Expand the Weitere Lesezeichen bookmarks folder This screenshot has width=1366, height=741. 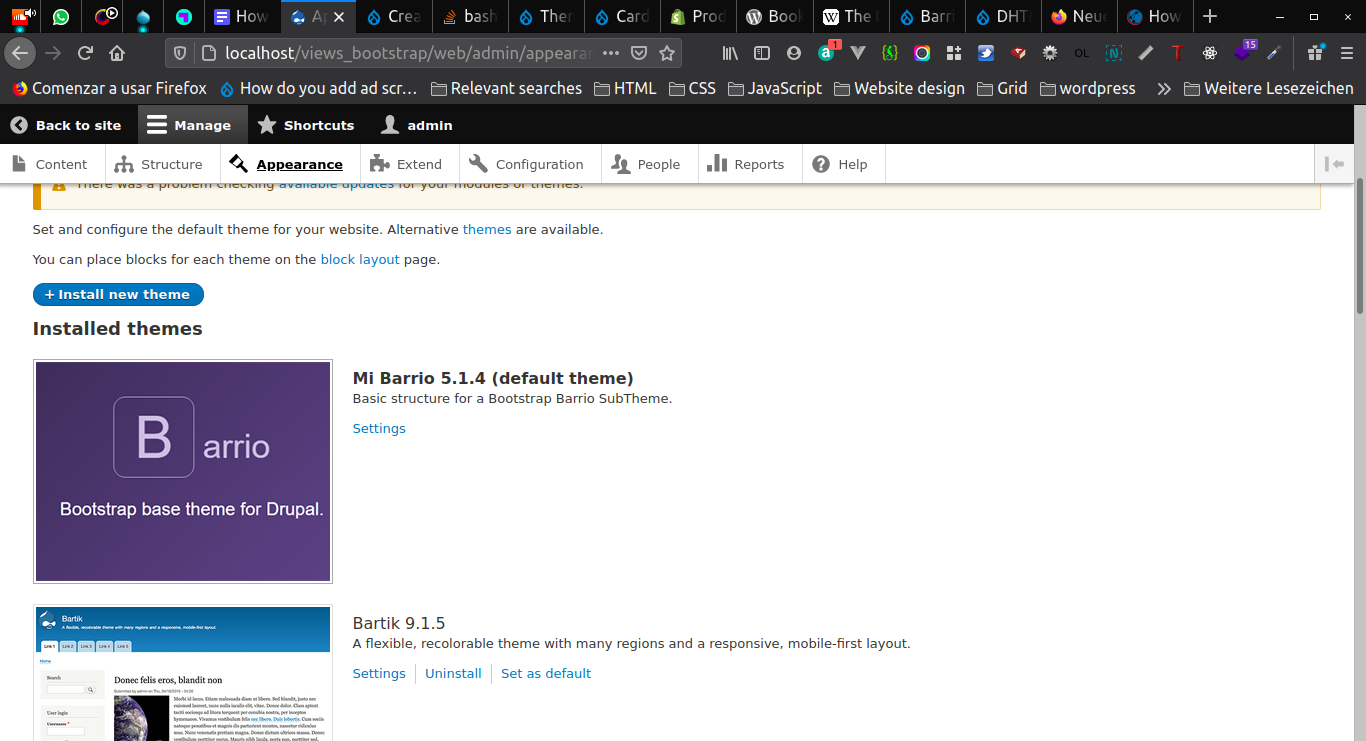point(1268,88)
